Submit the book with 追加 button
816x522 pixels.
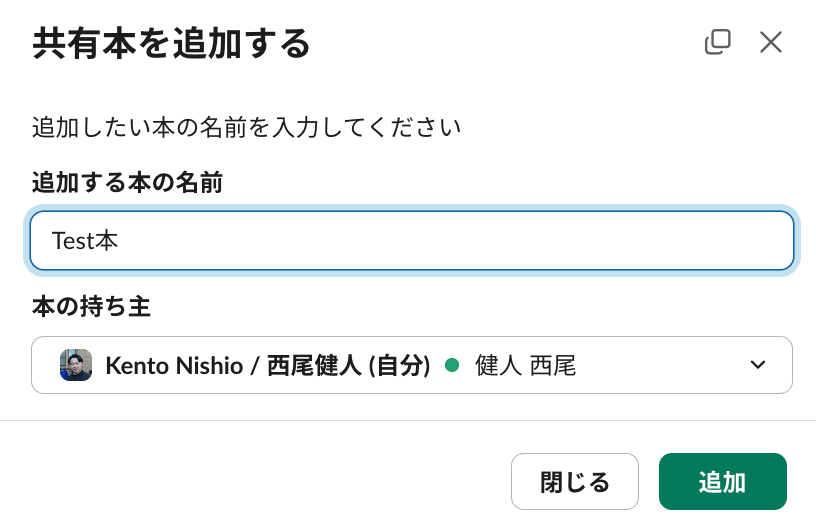click(x=723, y=481)
